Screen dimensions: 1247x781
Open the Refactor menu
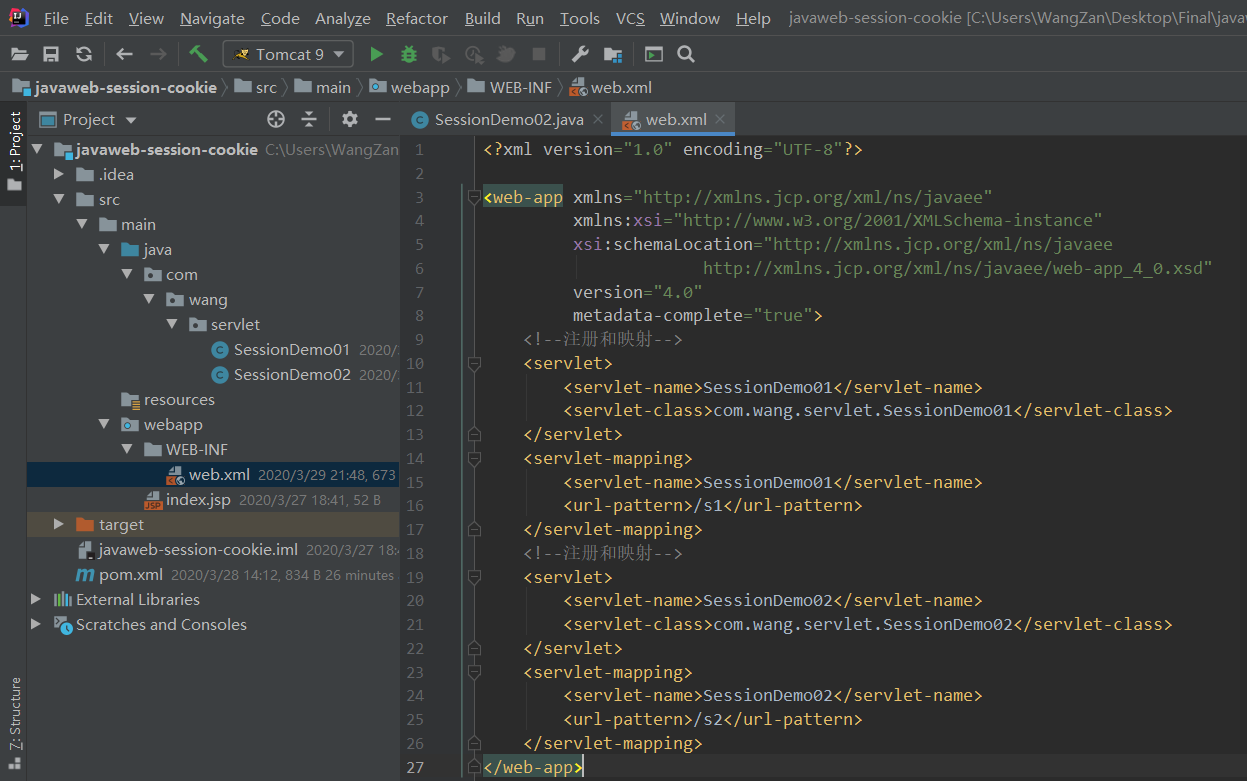tap(416, 19)
